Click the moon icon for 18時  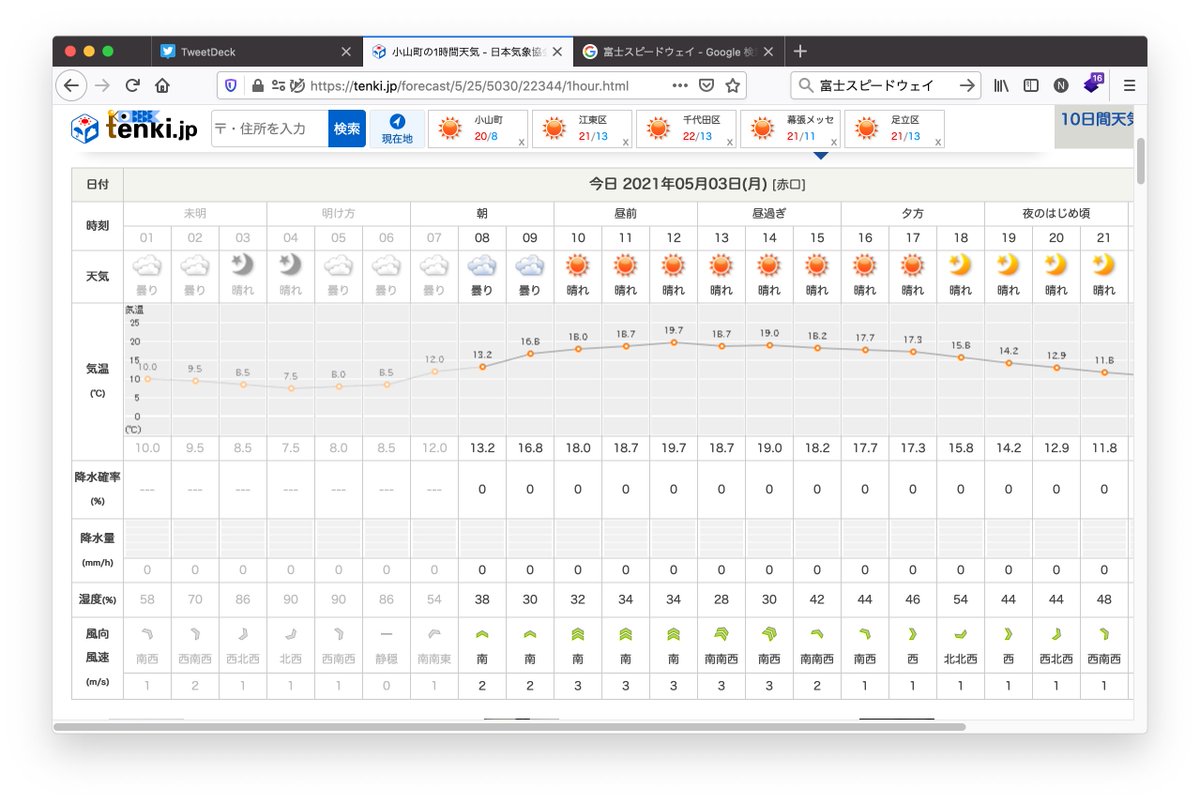point(961,266)
